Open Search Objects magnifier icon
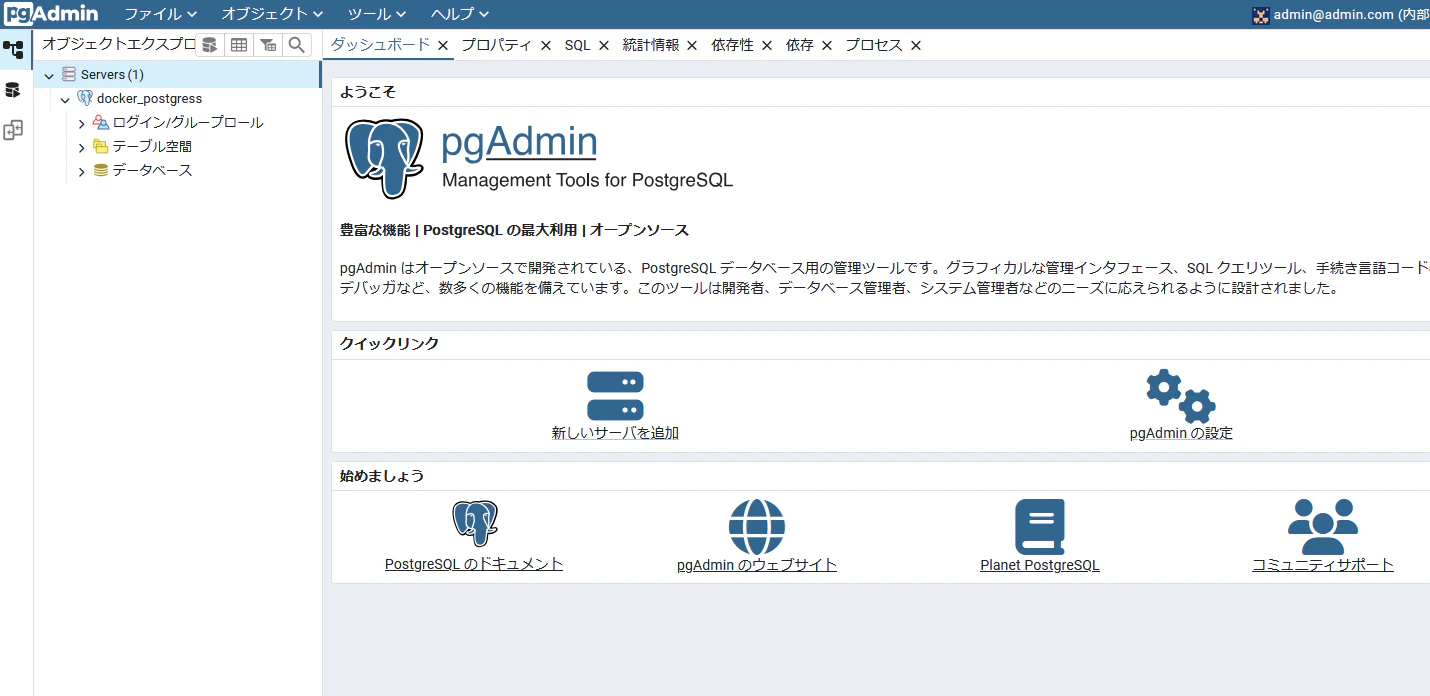 pos(296,45)
